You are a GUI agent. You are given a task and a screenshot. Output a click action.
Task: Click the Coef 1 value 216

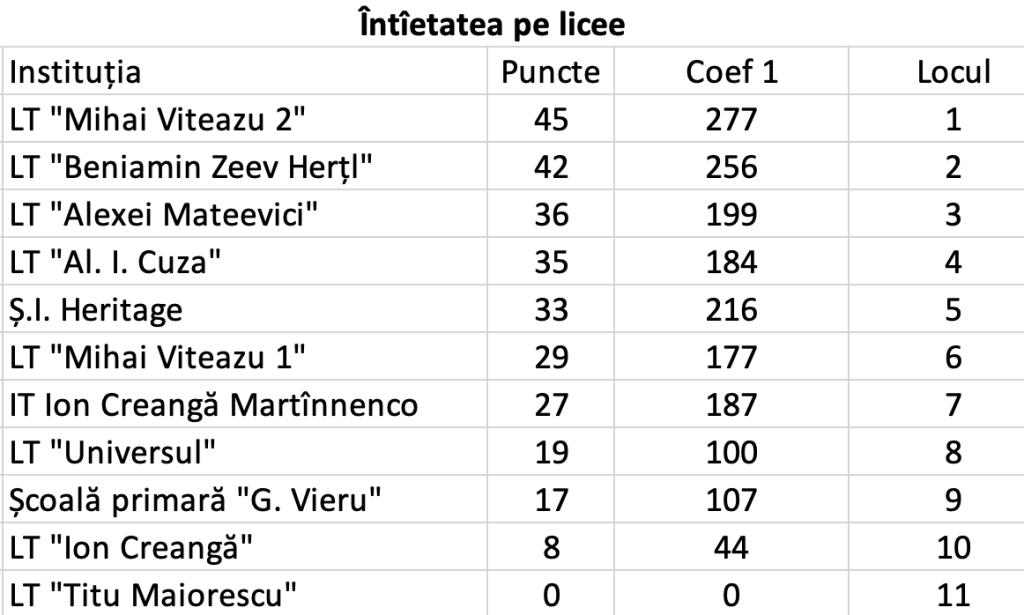click(732, 310)
